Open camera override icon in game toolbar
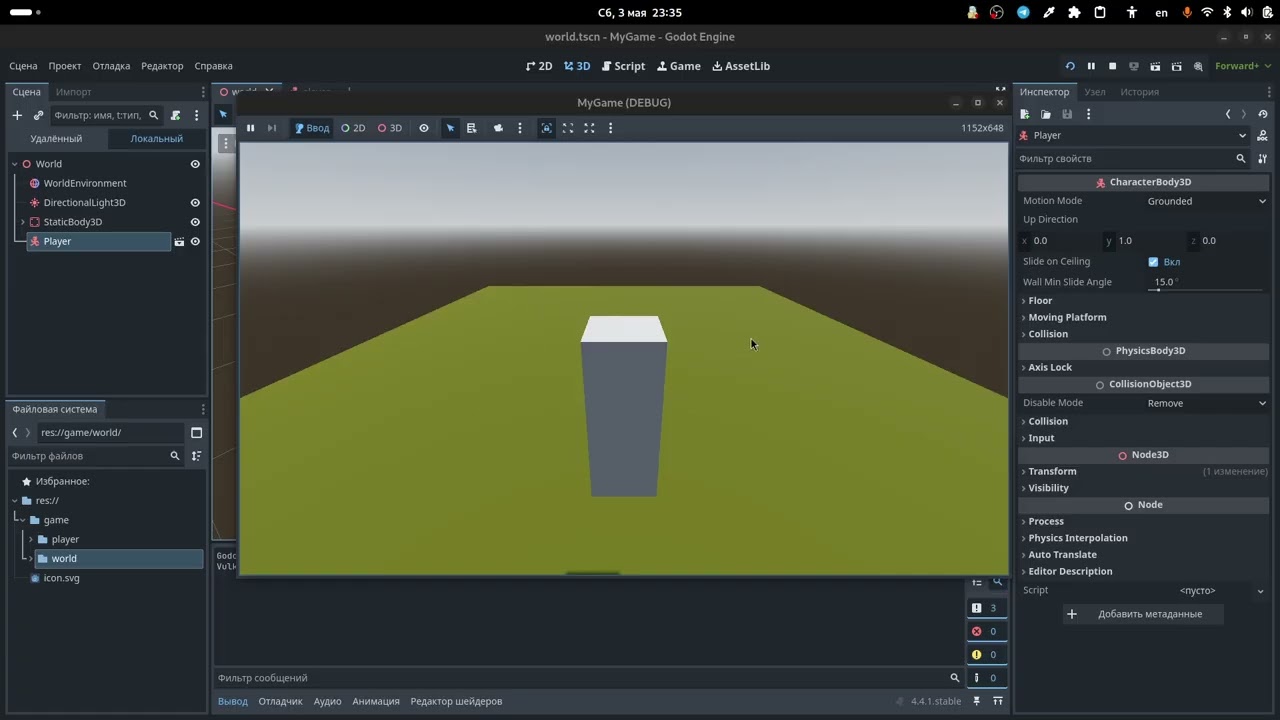Viewport: 1280px width, 720px height. coord(498,128)
